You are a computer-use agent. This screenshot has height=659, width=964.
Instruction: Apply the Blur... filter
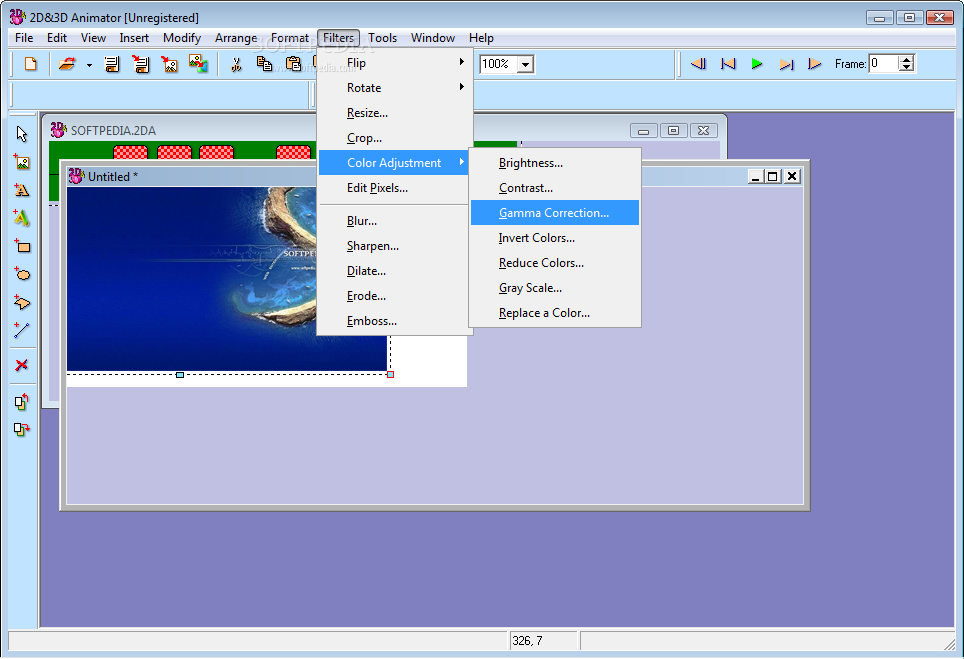tap(395, 221)
